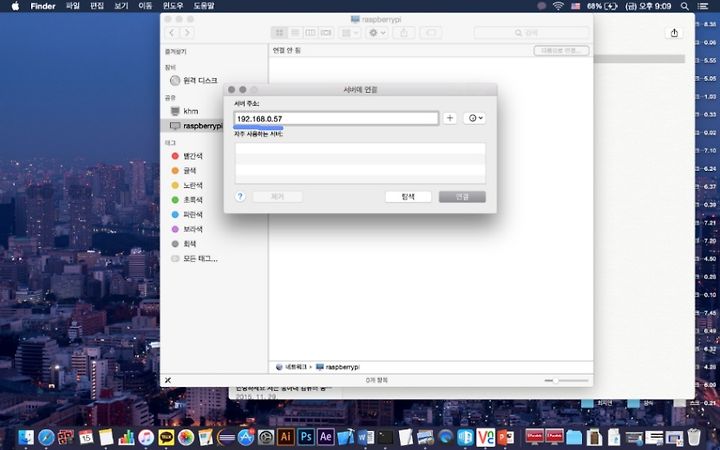Open the Window (윈도우) menu

(x=173, y=6)
